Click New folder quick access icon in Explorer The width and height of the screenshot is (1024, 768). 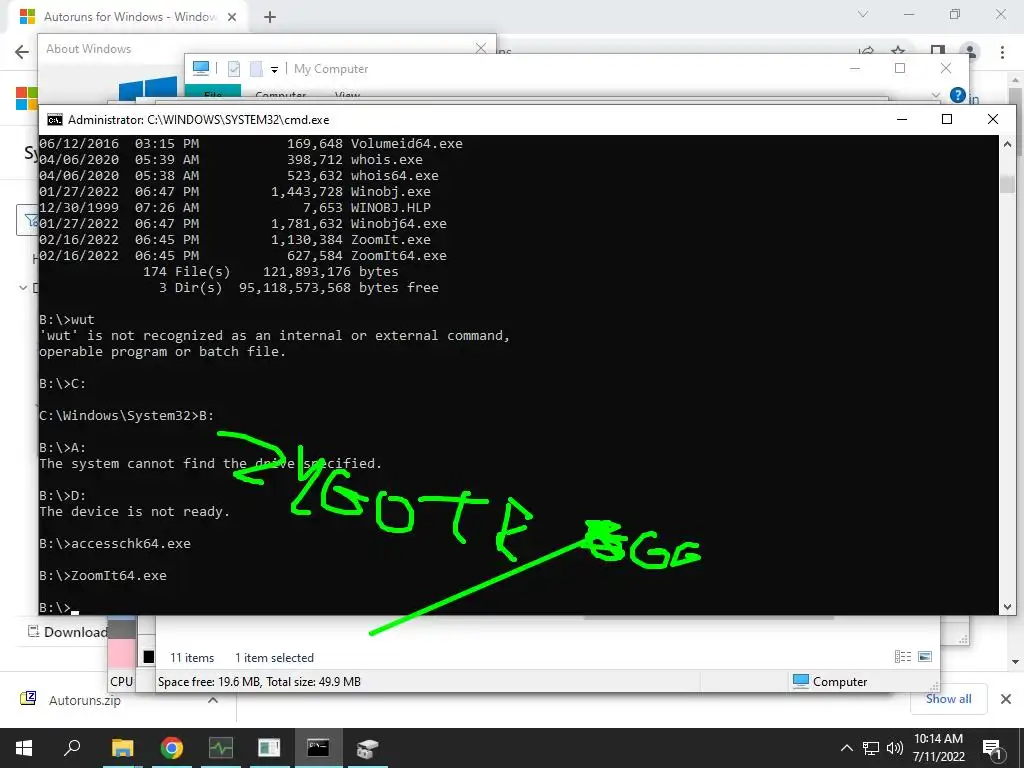click(x=257, y=69)
